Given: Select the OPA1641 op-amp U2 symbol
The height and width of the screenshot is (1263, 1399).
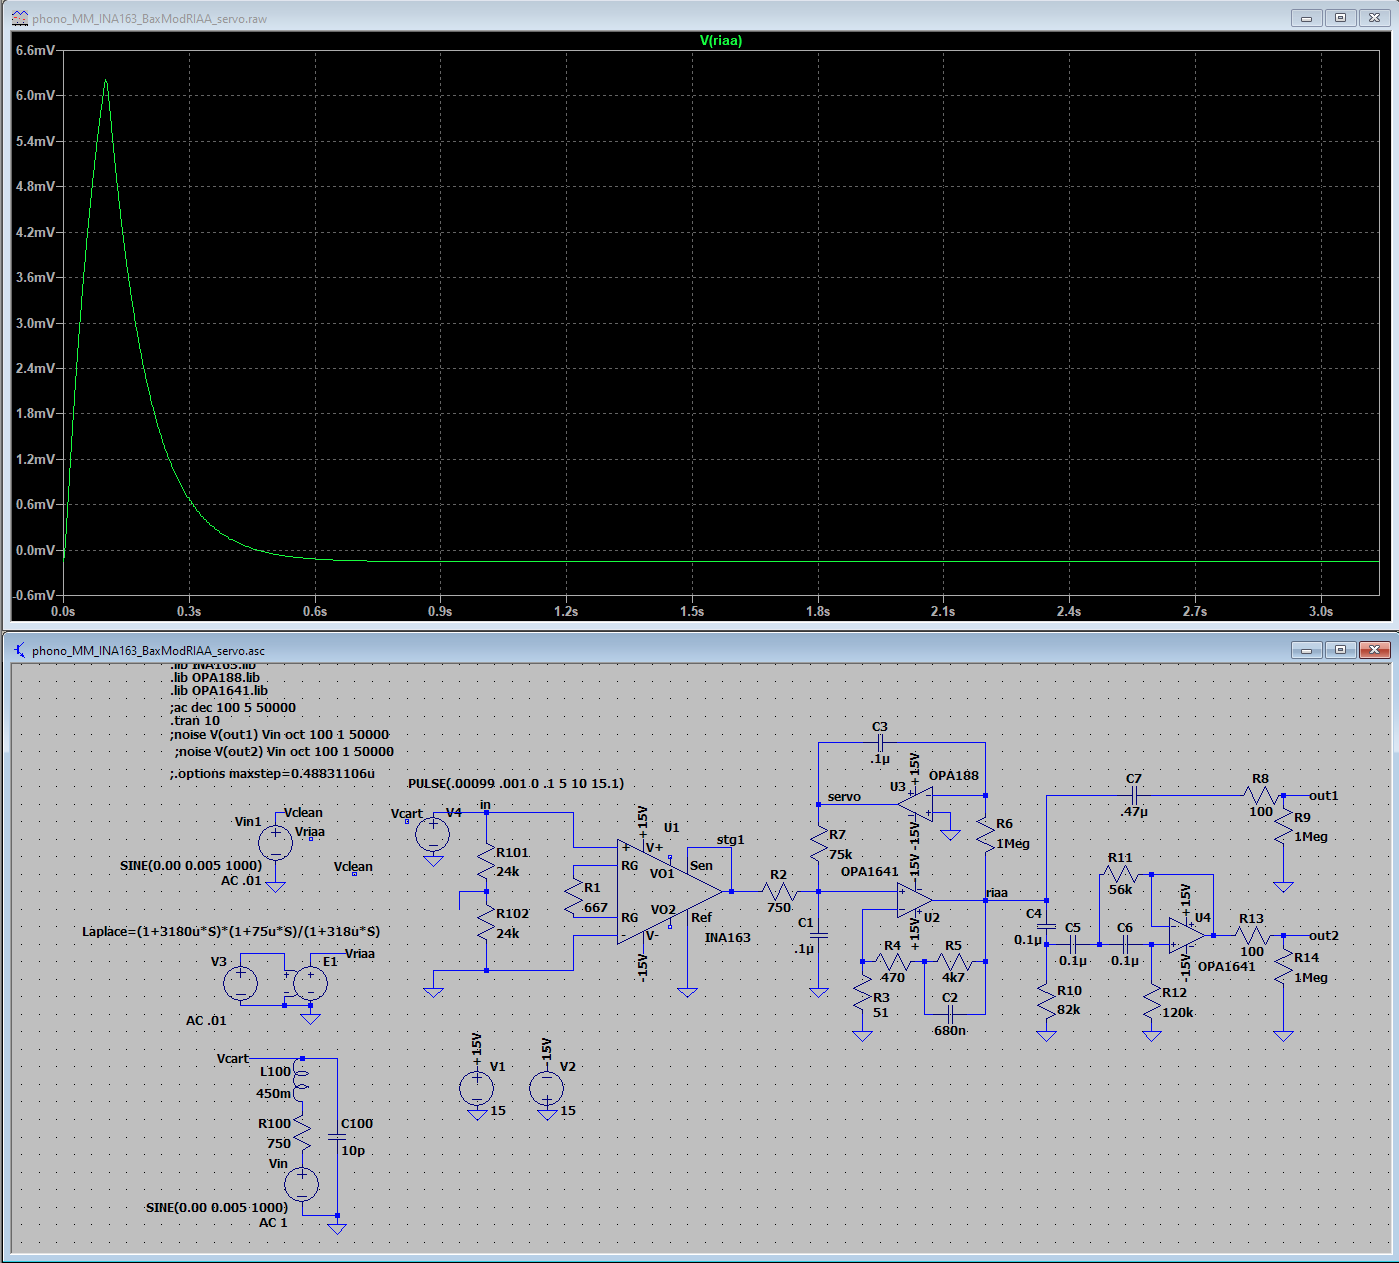Looking at the screenshot, I should [914, 900].
